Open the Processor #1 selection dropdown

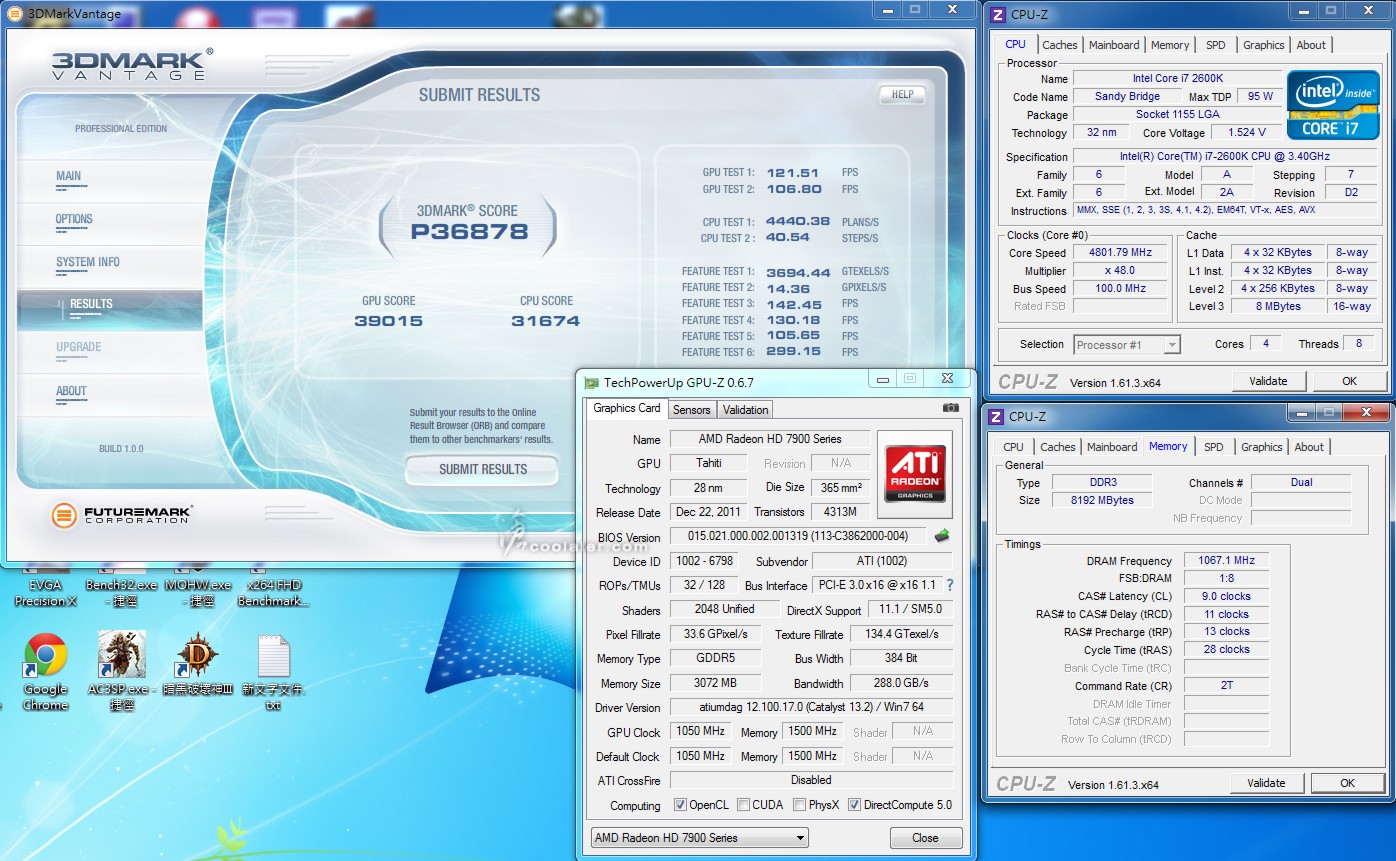point(1127,345)
